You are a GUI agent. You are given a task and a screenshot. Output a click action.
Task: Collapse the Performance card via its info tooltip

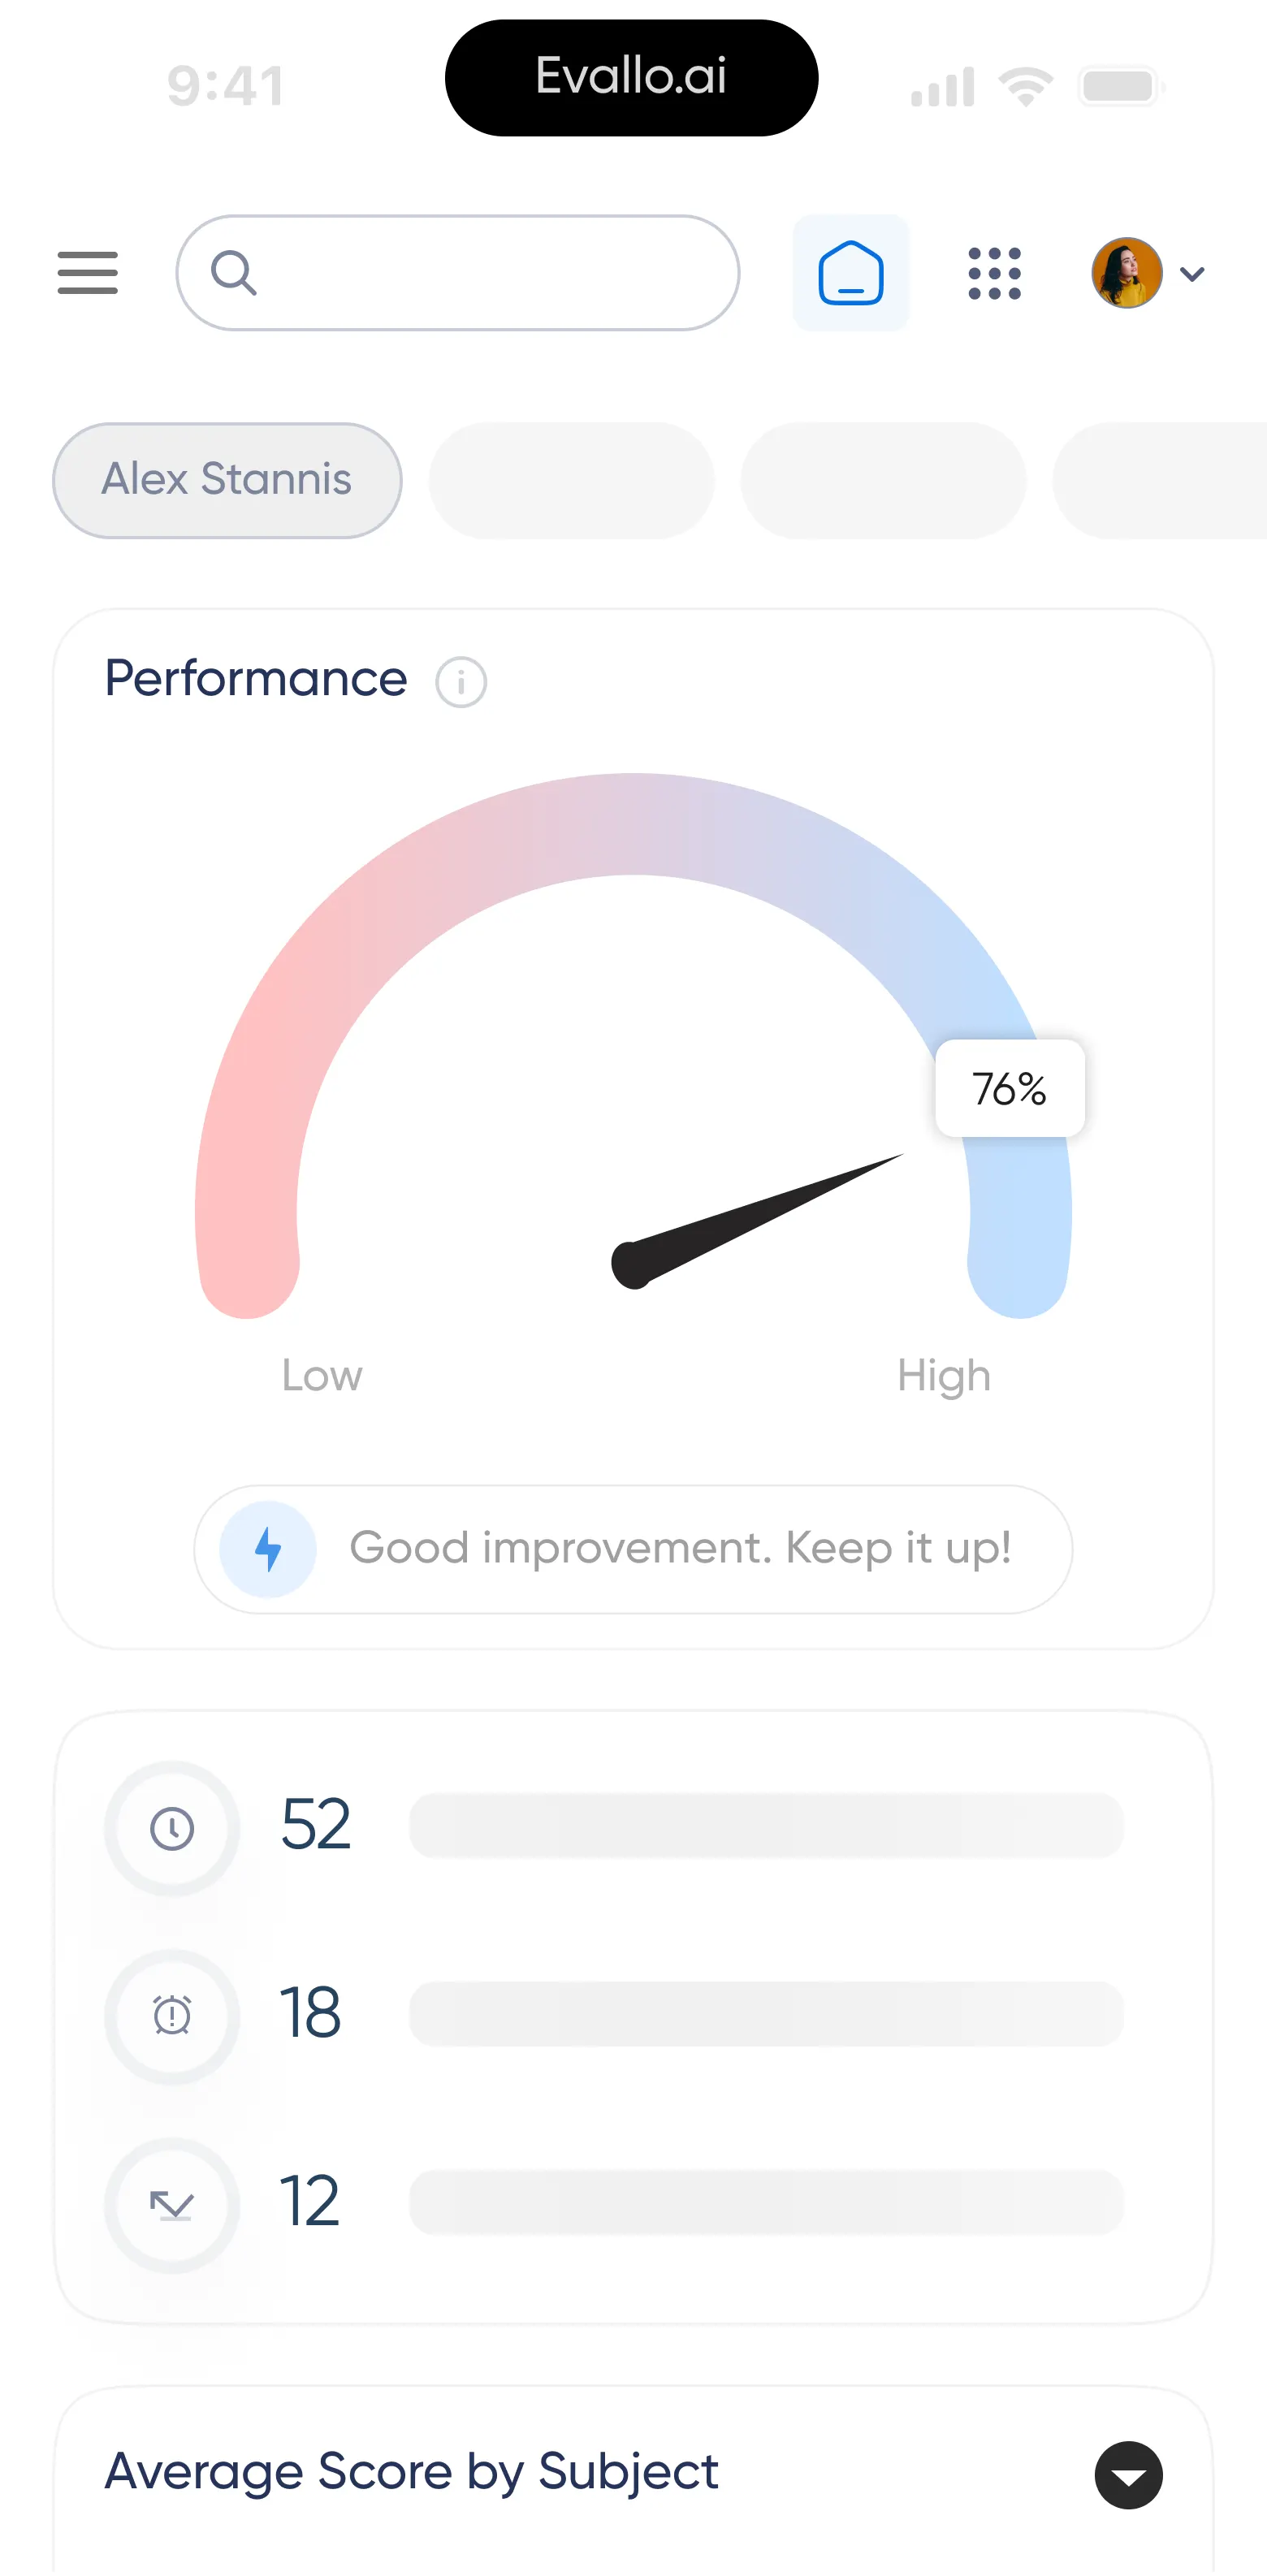pyautogui.click(x=461, y=681)
